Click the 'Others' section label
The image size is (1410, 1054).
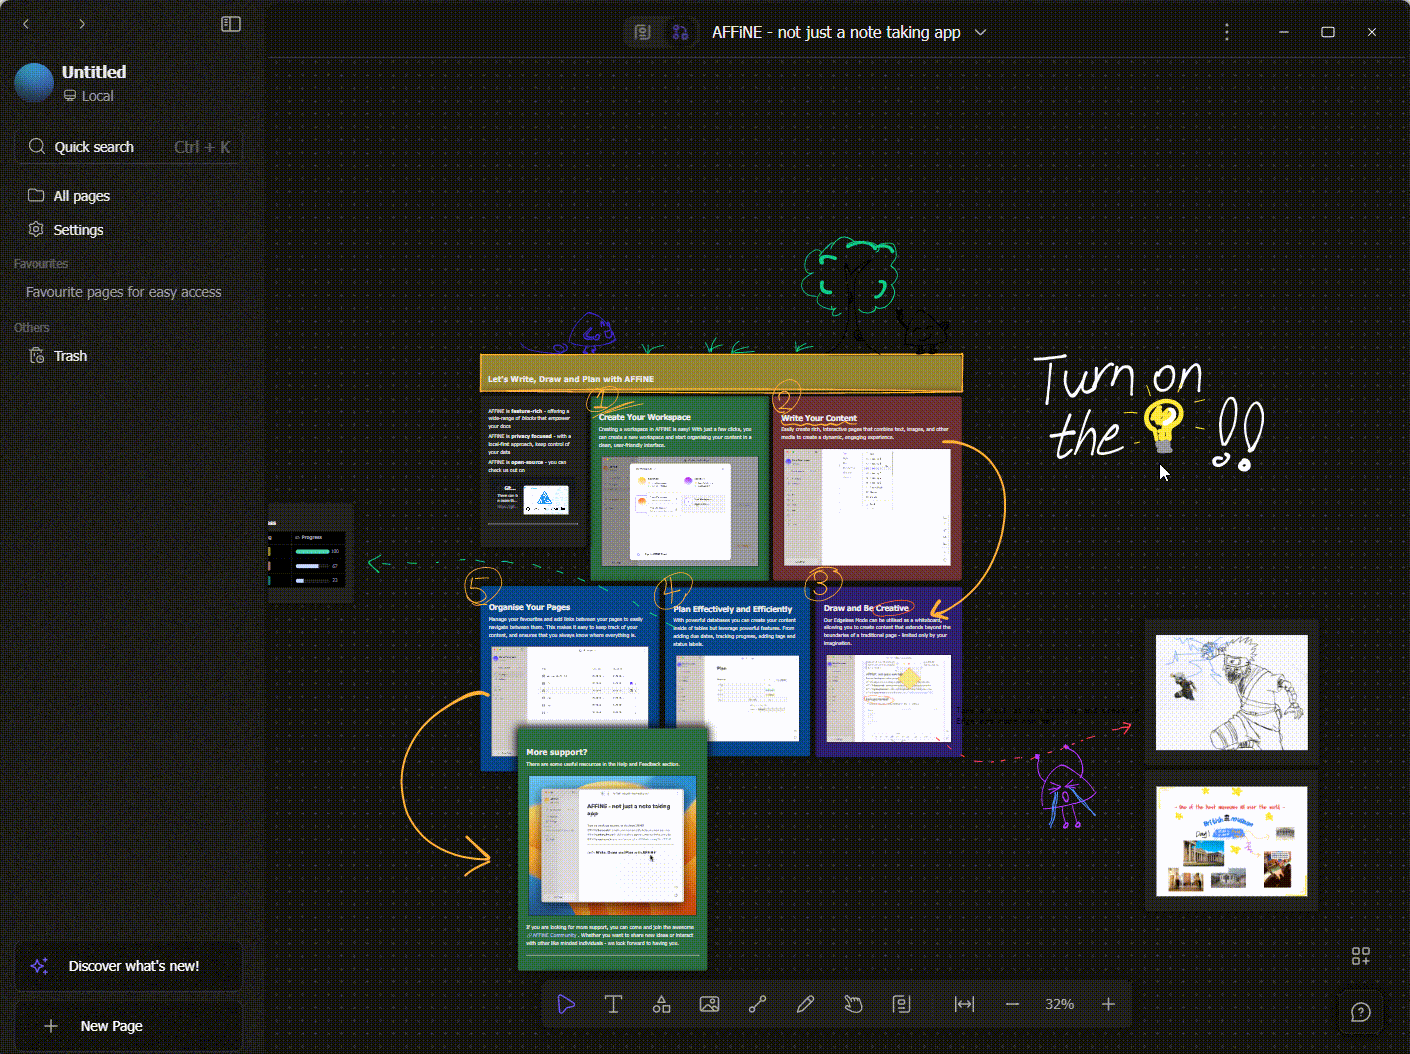pos(32,328)
